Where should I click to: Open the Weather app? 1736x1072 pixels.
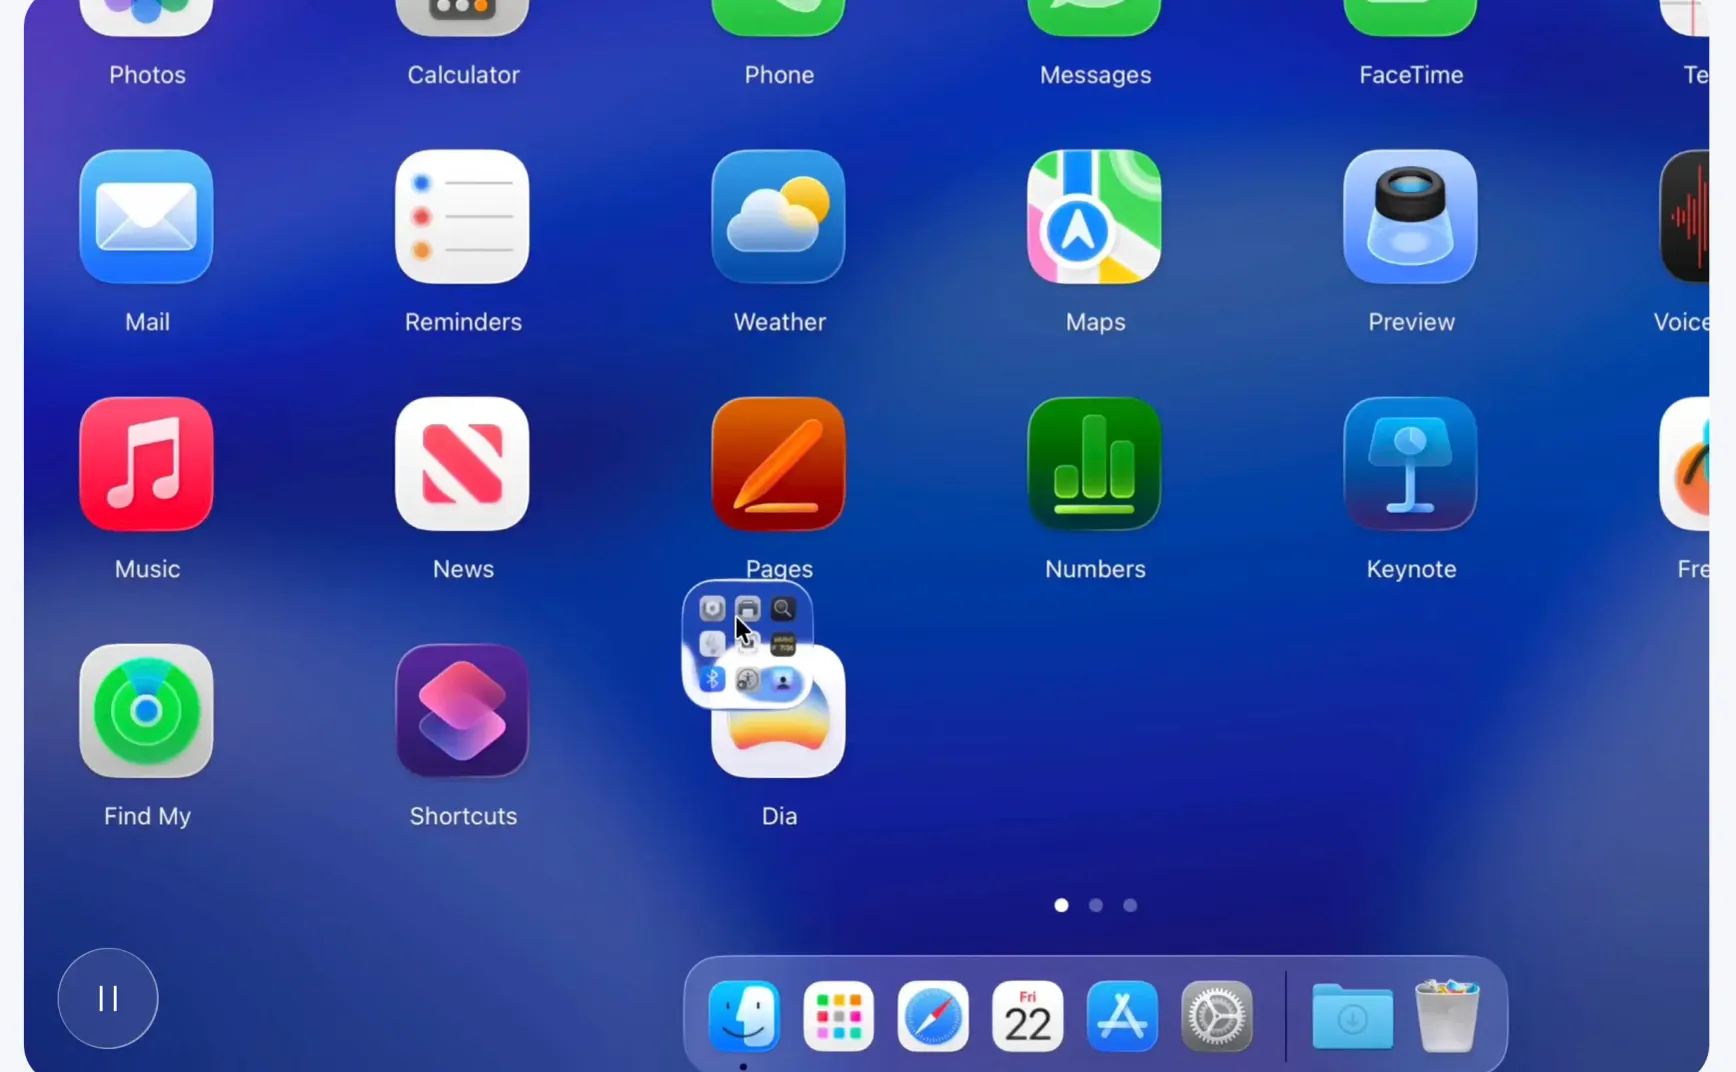[778, 216]
